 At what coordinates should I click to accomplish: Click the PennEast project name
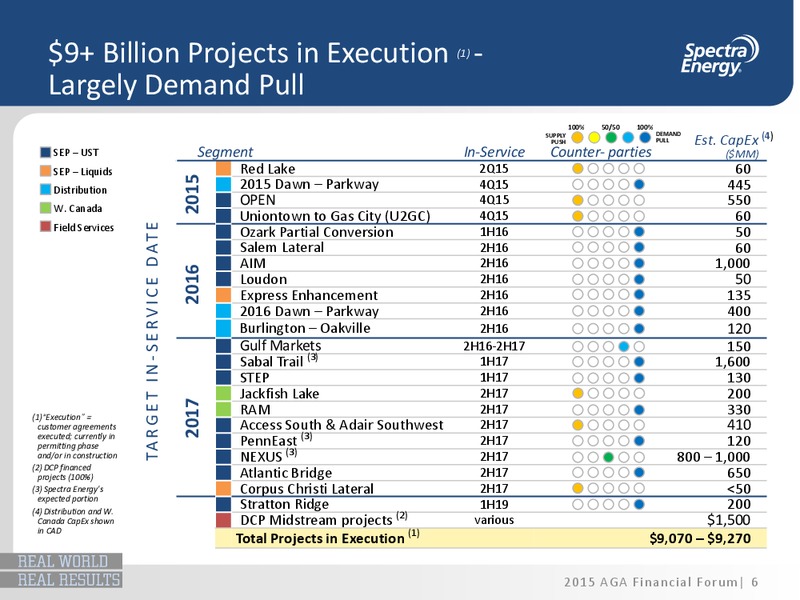point(276,440)
